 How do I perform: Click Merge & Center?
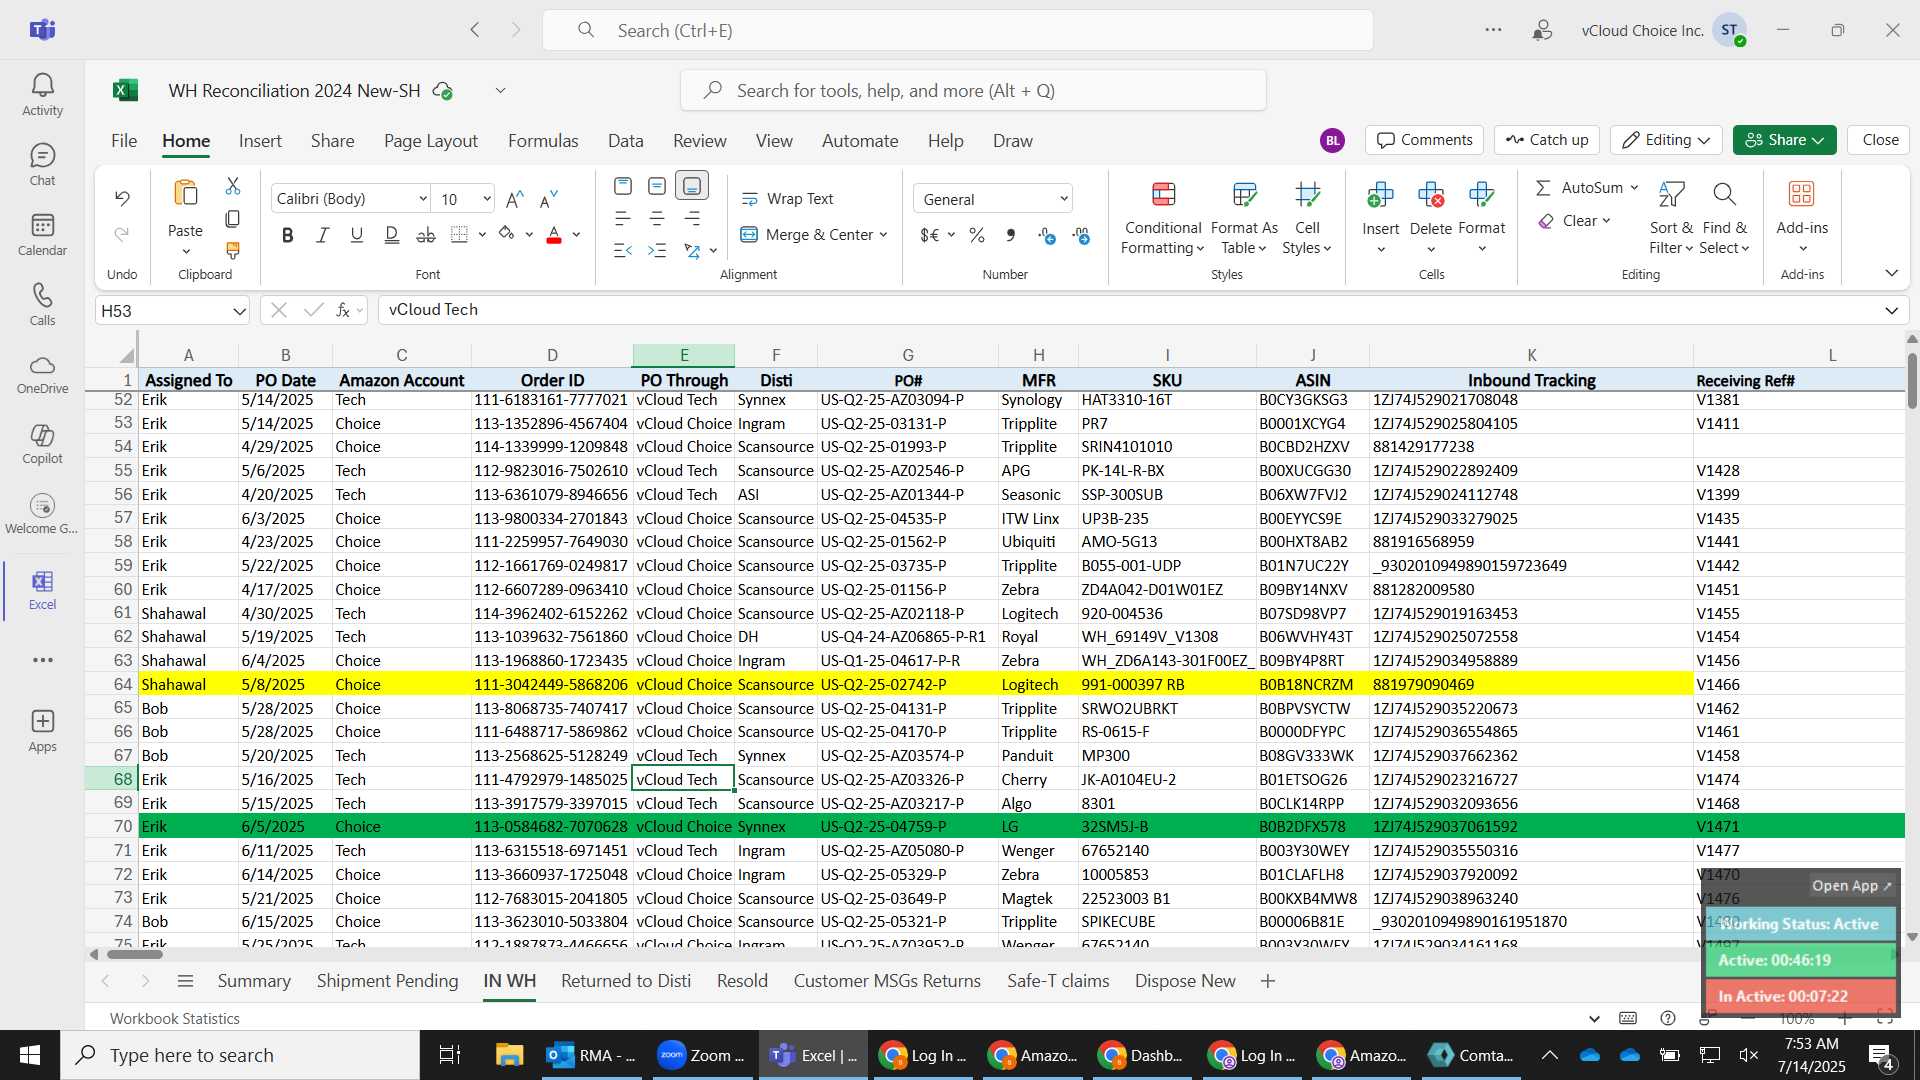[813, 234]
